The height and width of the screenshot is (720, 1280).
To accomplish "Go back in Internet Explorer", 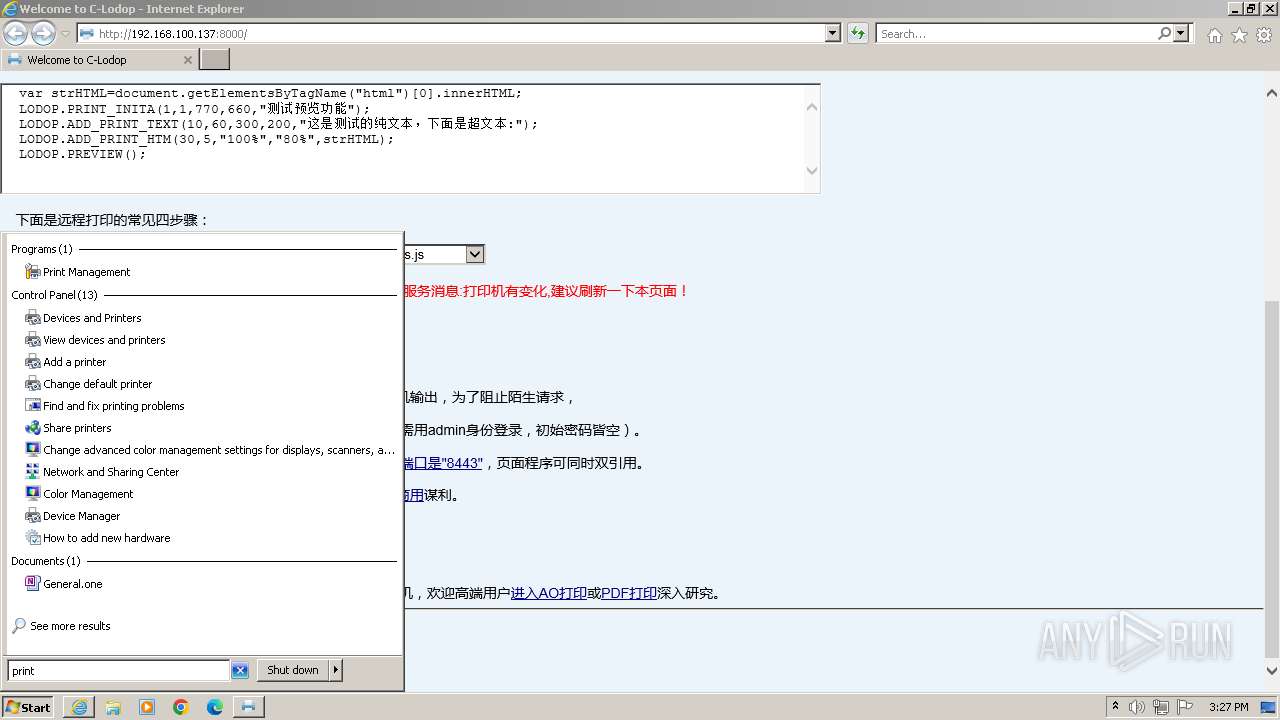I will coord(15,34).
